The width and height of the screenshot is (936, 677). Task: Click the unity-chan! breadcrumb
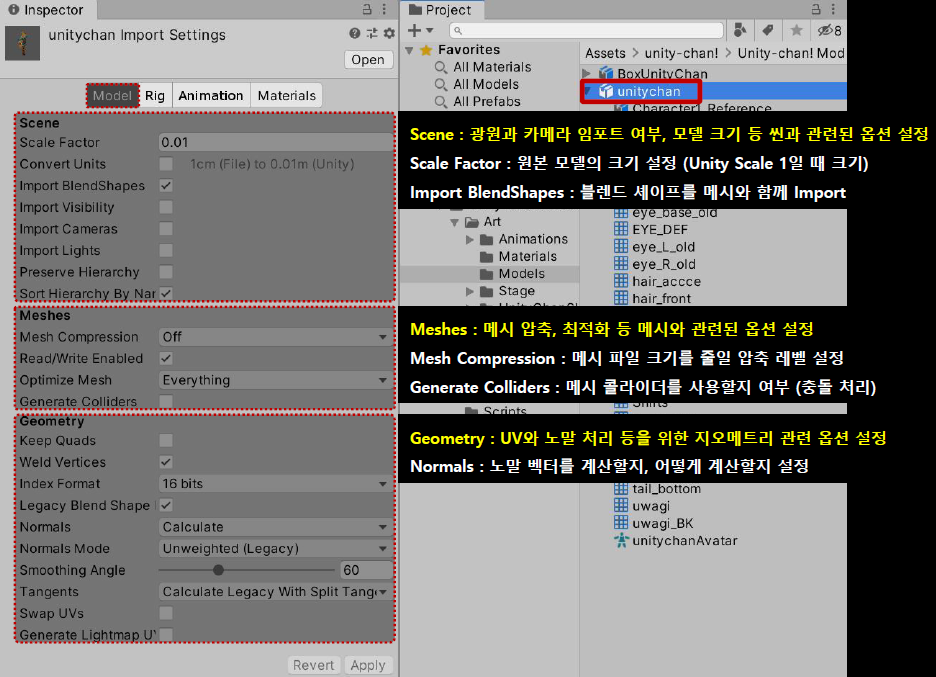(681, 53)
